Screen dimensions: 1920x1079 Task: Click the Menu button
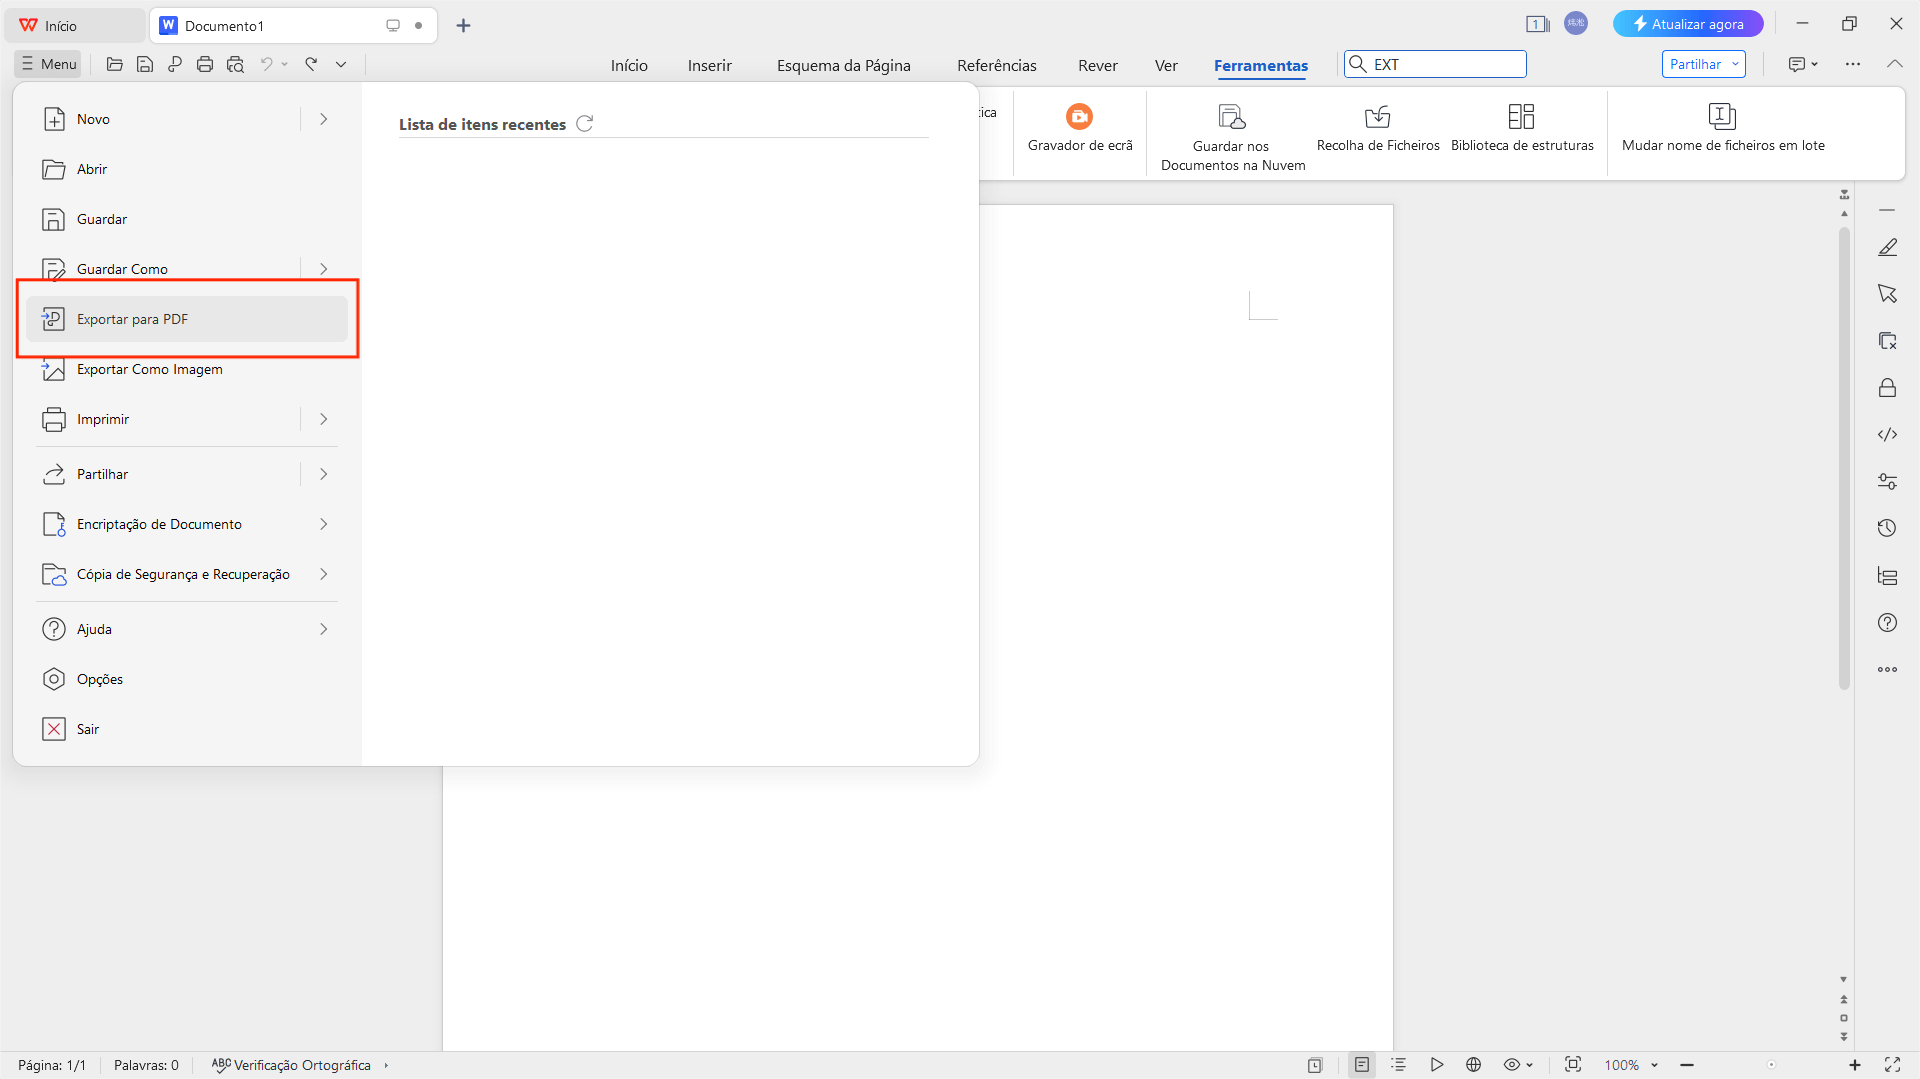(x=48, y=64)
